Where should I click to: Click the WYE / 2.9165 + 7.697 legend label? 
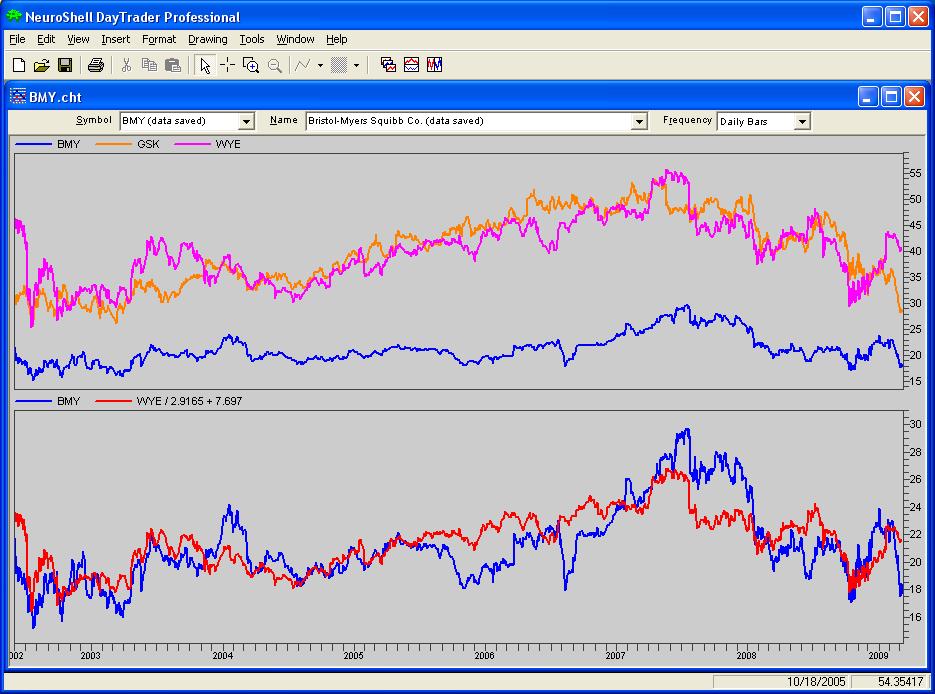189,401
